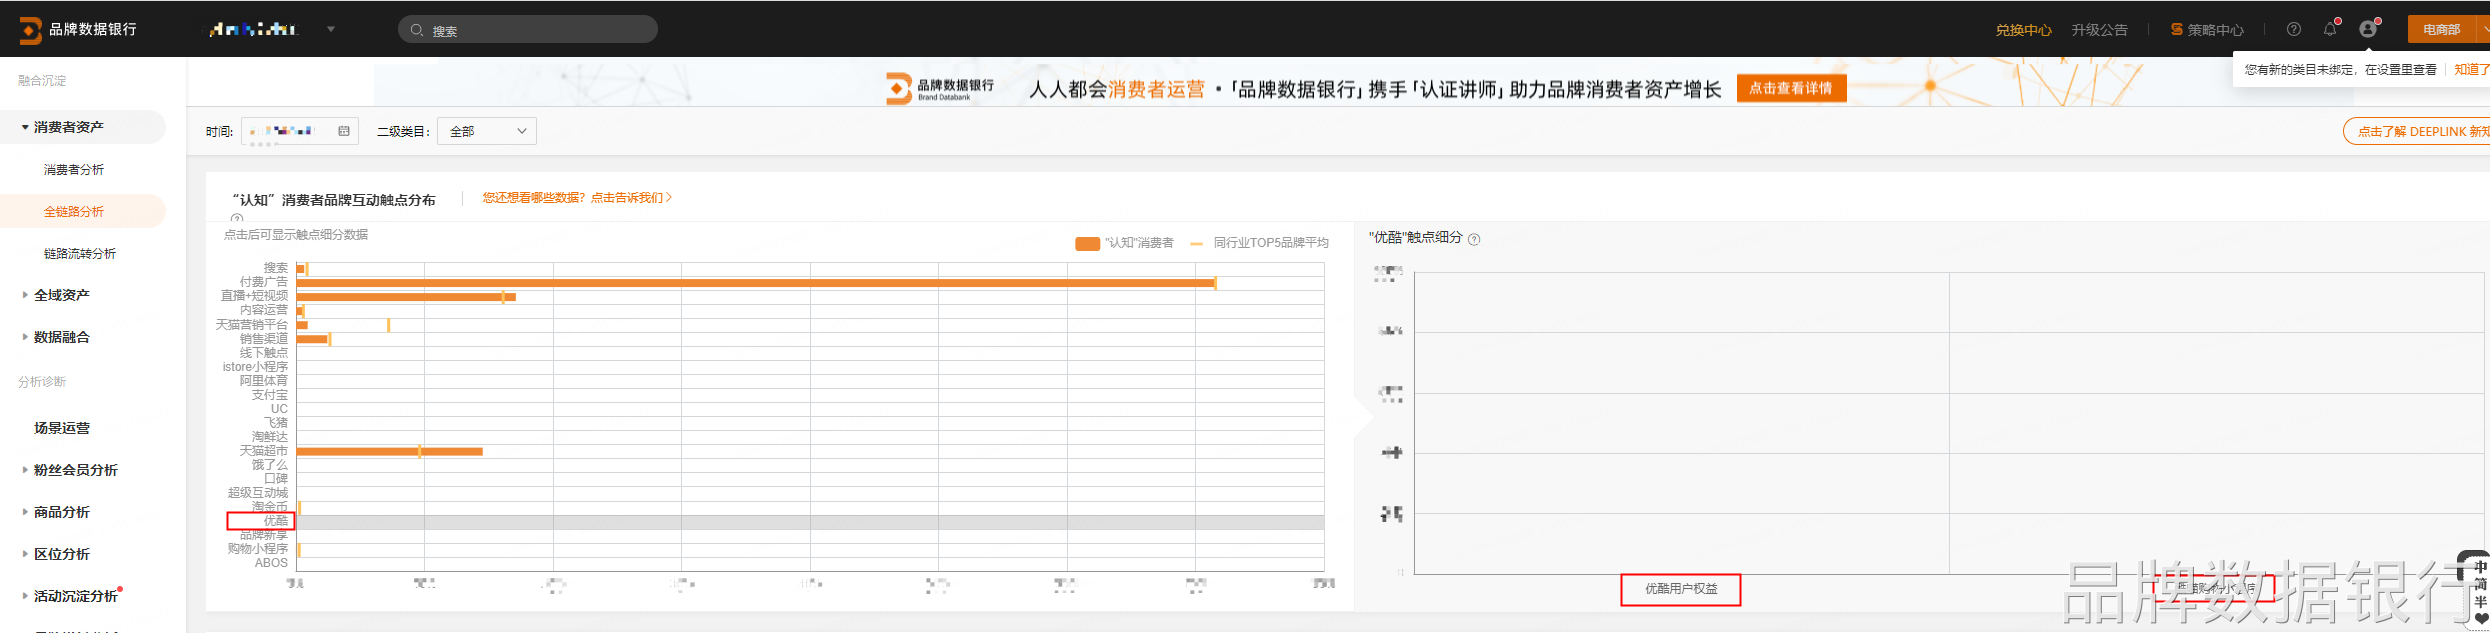2490x633 pixels.
Task: Select istore小程序 touchpoint label
Action: (255, 367)
